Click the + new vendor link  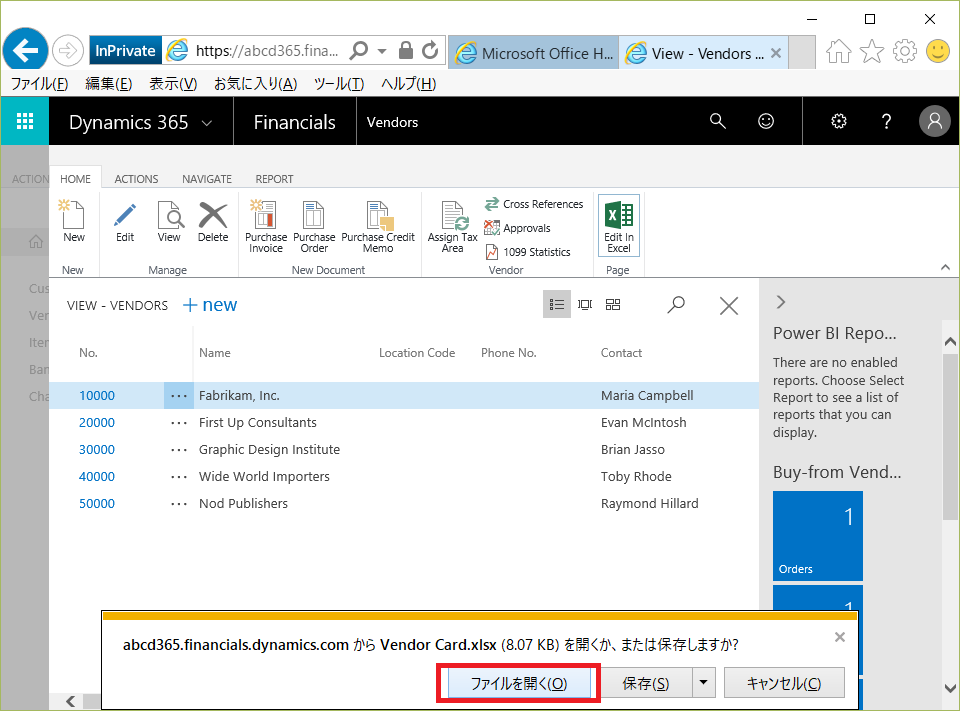[x=210, y=304]
